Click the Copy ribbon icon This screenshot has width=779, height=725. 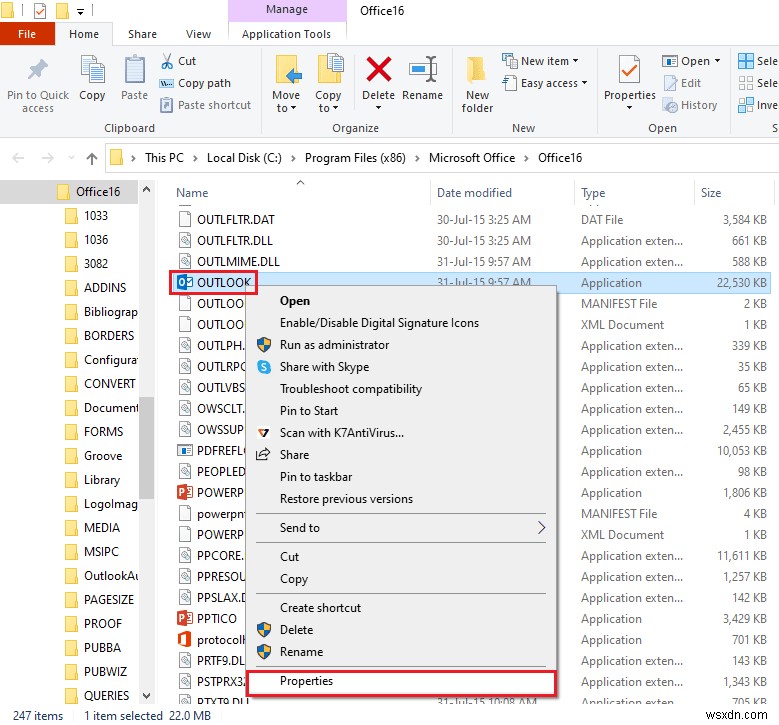(x=92, y=69)
